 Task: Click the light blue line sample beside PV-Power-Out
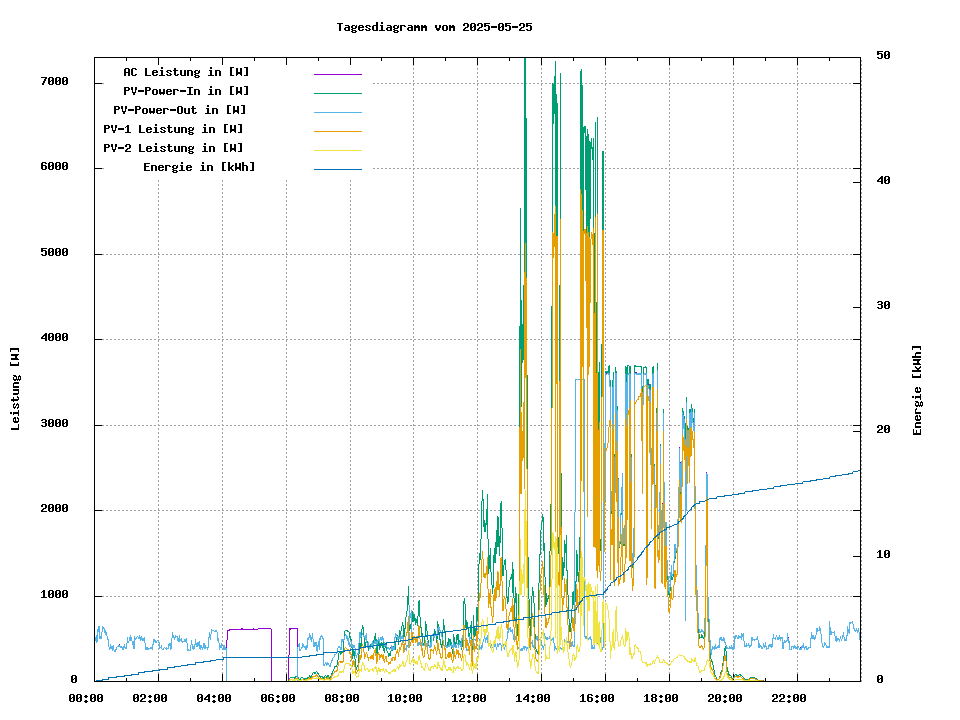337,112
